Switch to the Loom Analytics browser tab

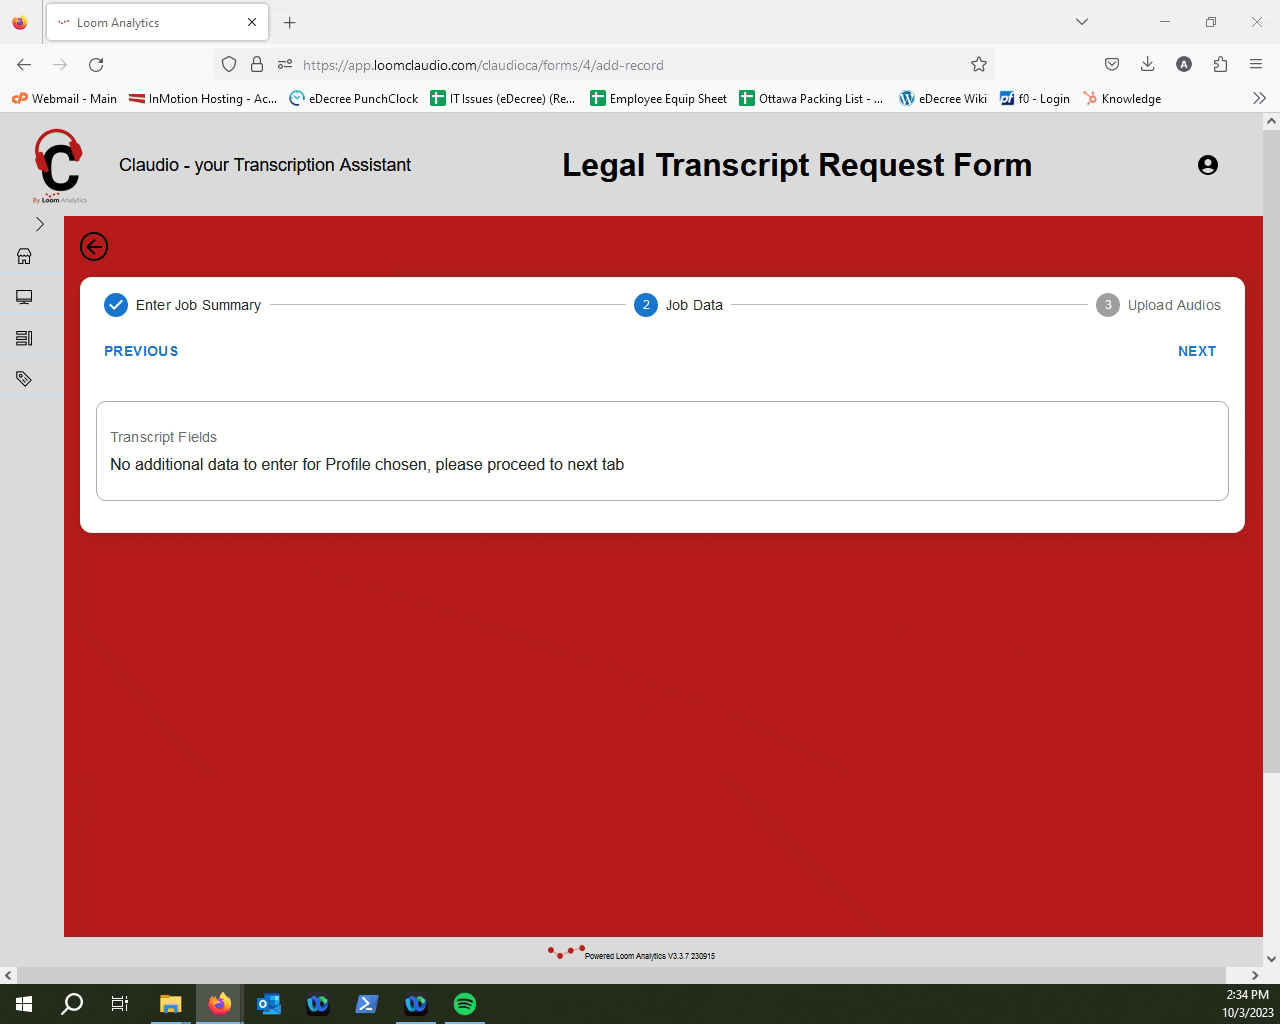pyautogui.click(x=150, y=22)
